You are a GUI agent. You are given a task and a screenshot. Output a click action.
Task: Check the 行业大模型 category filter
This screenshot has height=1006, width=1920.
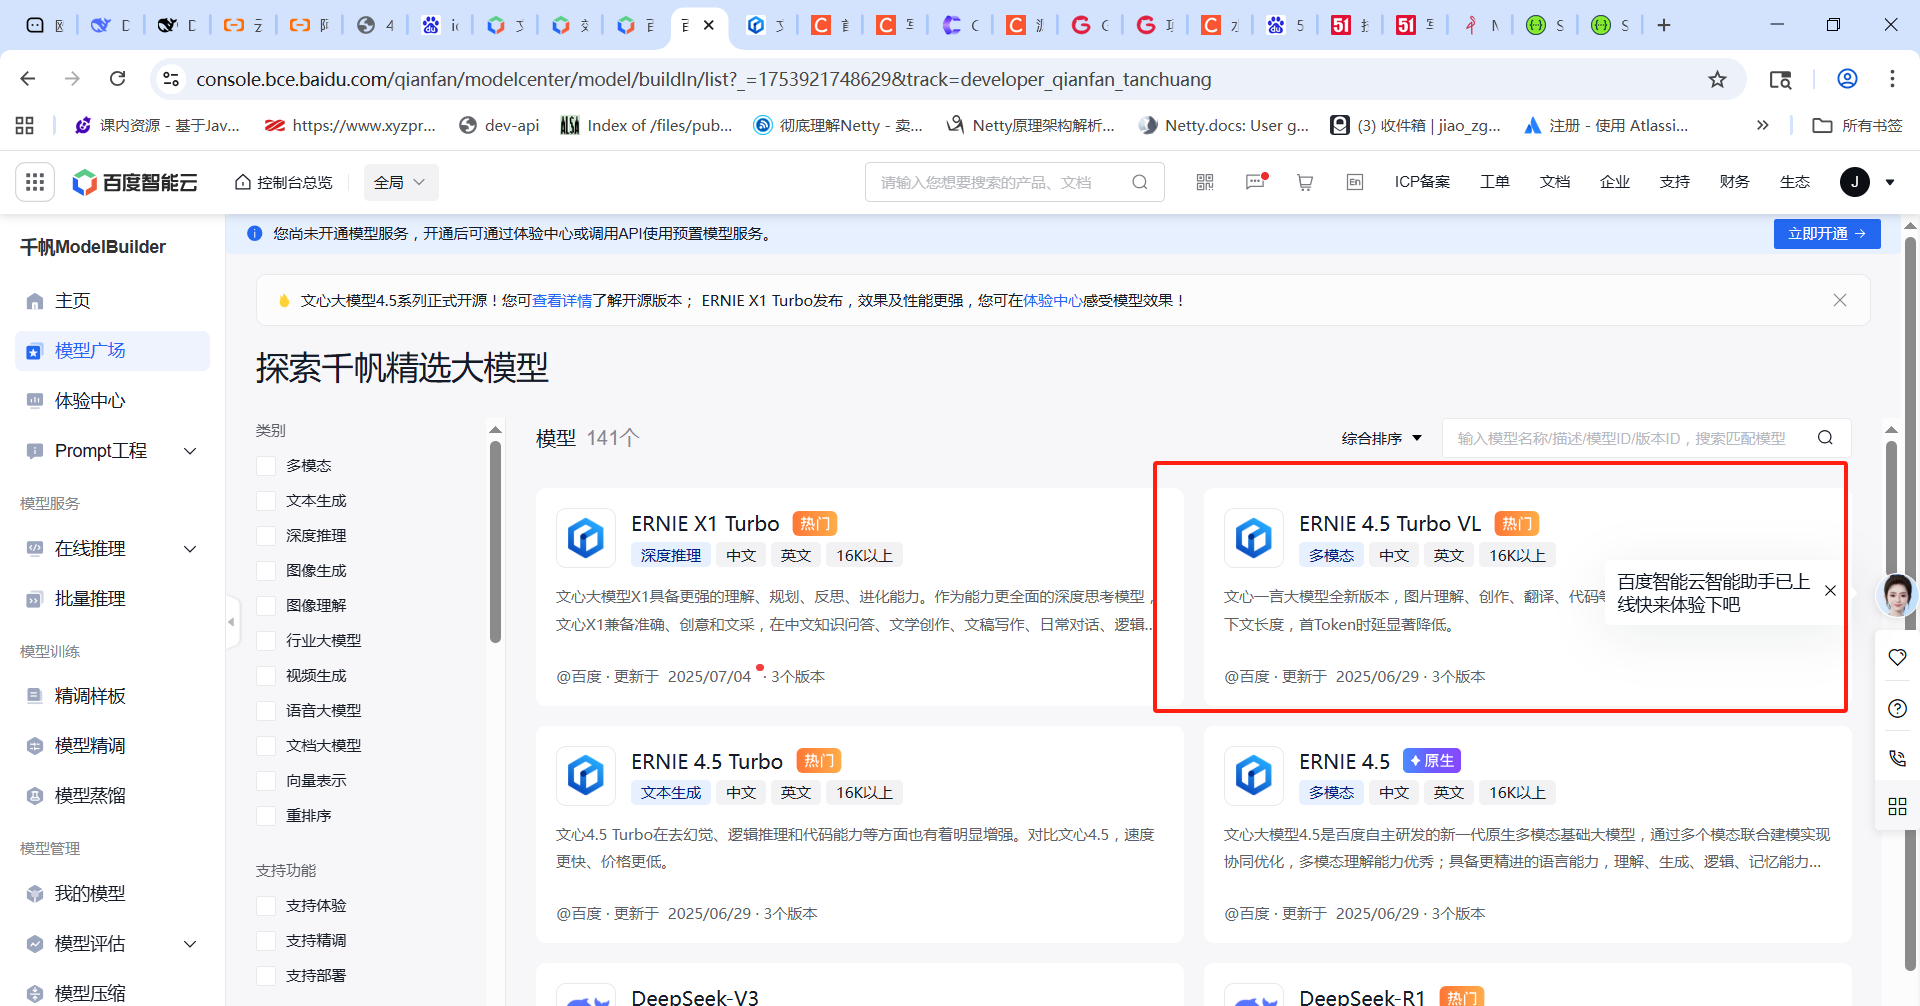(266, 641)
